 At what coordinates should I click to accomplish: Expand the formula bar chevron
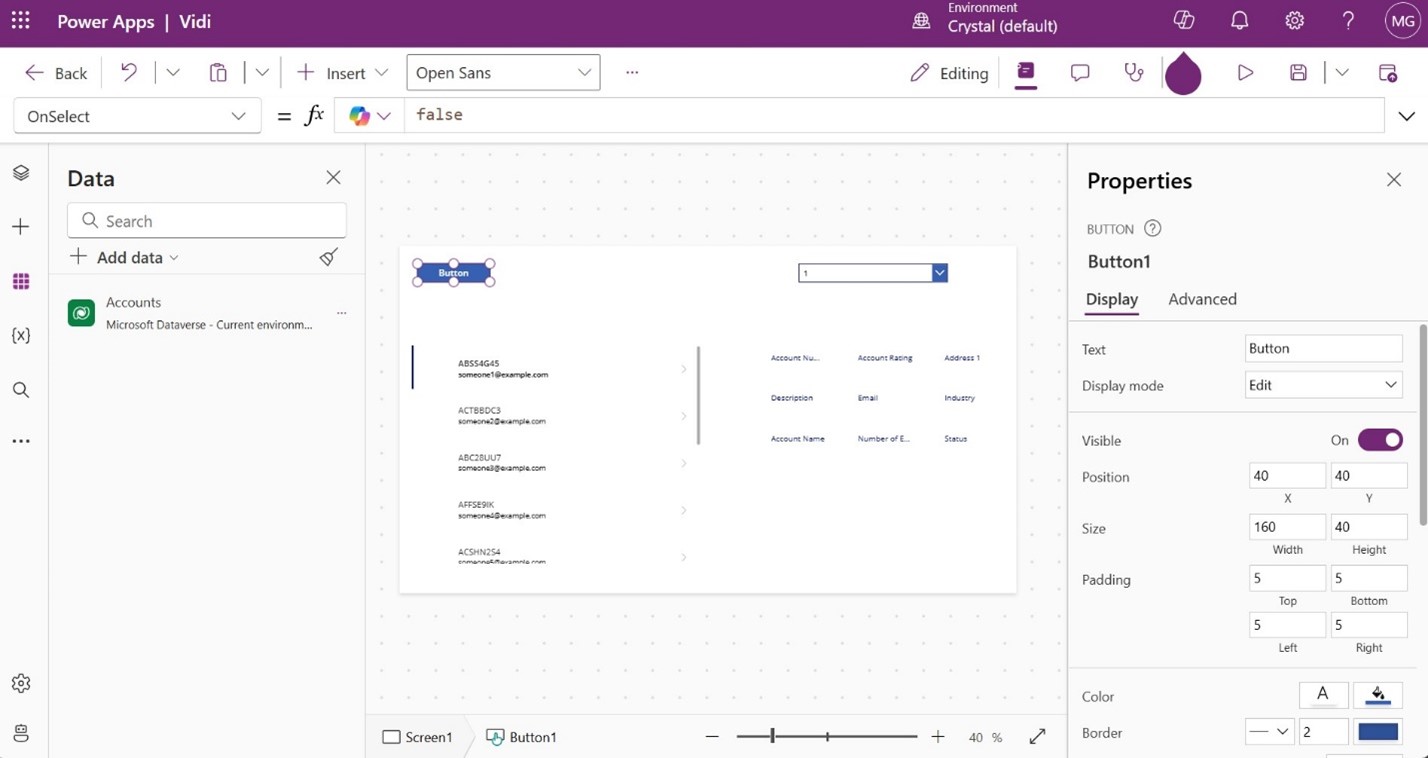tap(1406, 116)
